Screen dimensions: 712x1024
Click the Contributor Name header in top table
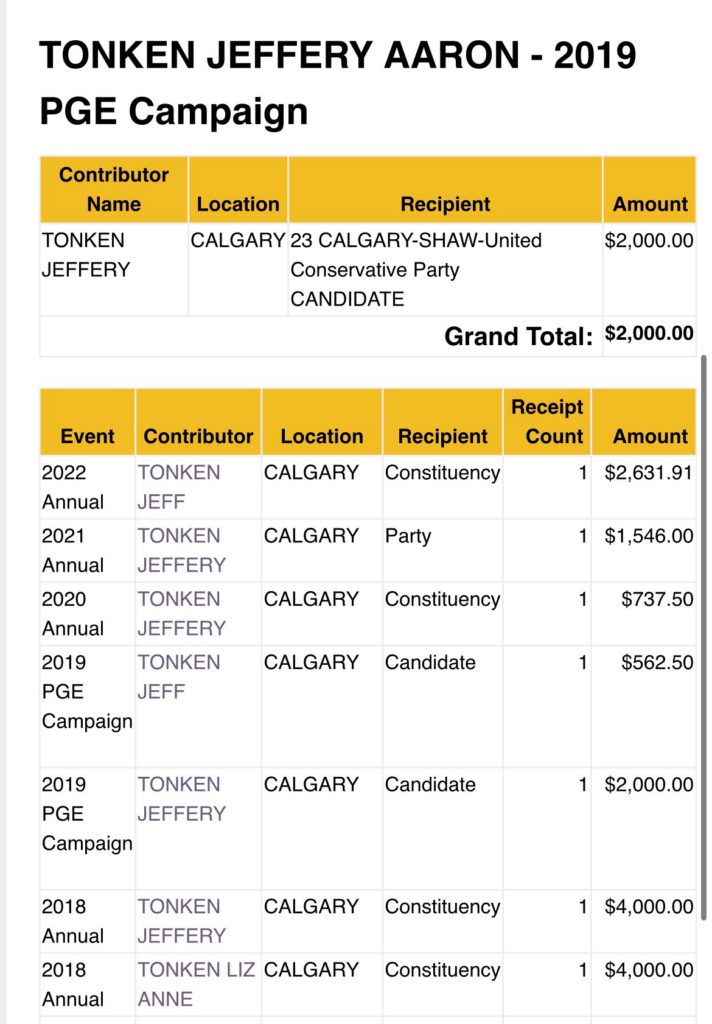114,189
